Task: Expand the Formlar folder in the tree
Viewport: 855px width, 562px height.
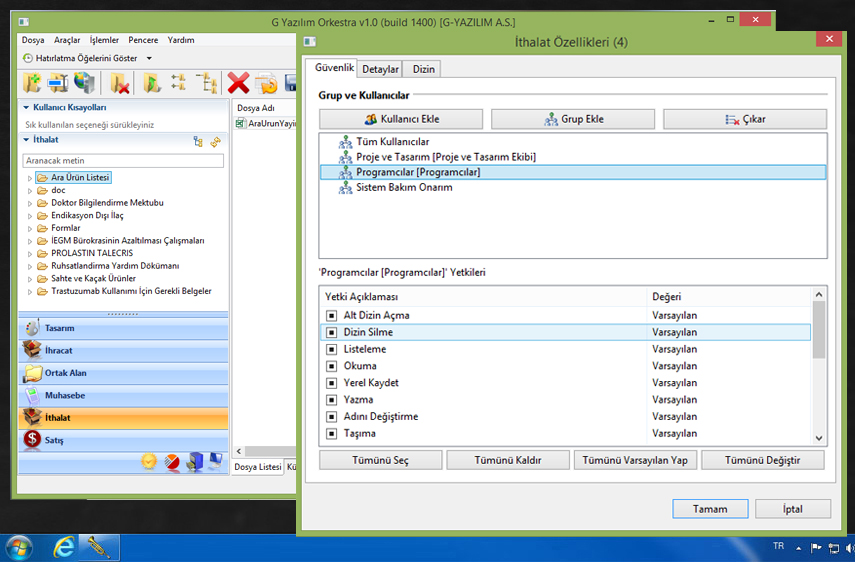Action: [30, 228]
